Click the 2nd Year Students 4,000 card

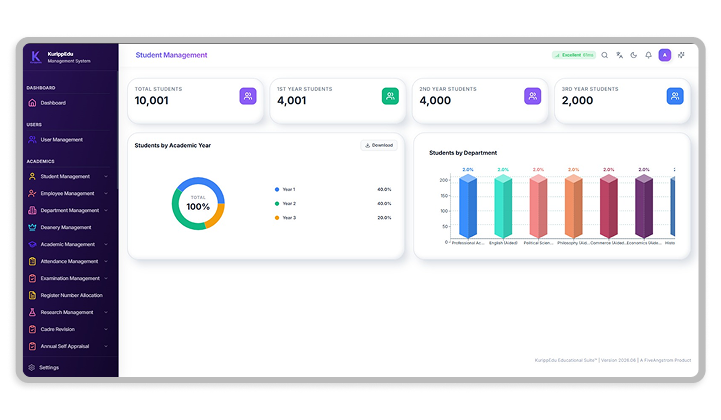(x=480, y=101)
